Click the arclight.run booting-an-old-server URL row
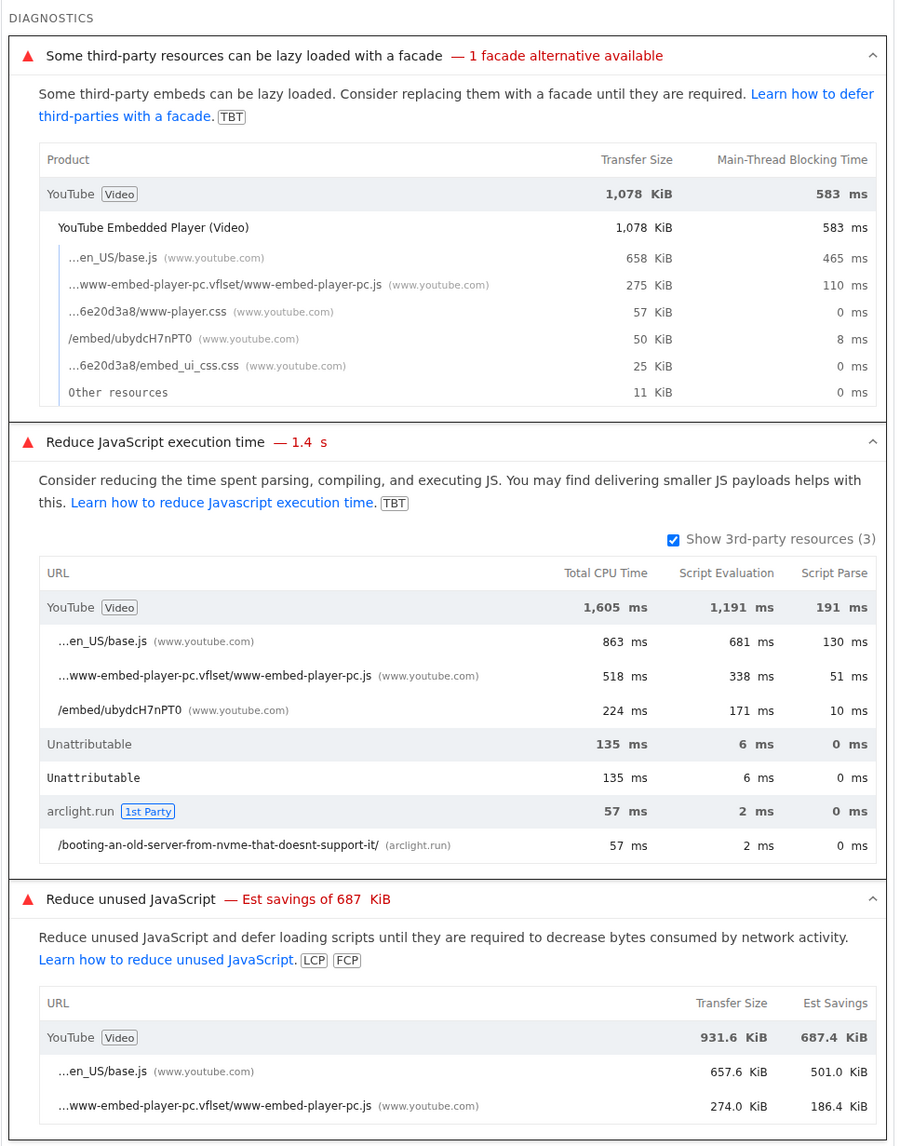The image size is (900, 1146). click(x=218, y=846)
